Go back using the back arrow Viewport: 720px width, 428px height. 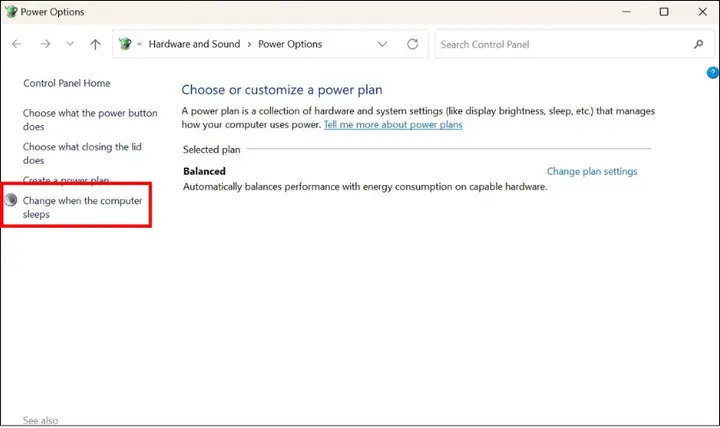[17, 44]
